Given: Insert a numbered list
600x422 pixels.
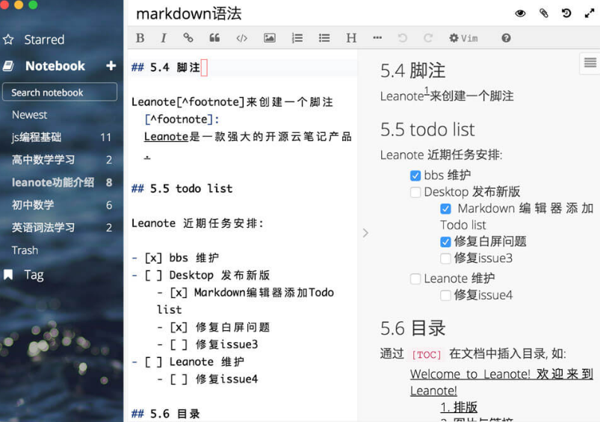Looking at the screenshot, I should coord(297,38).
